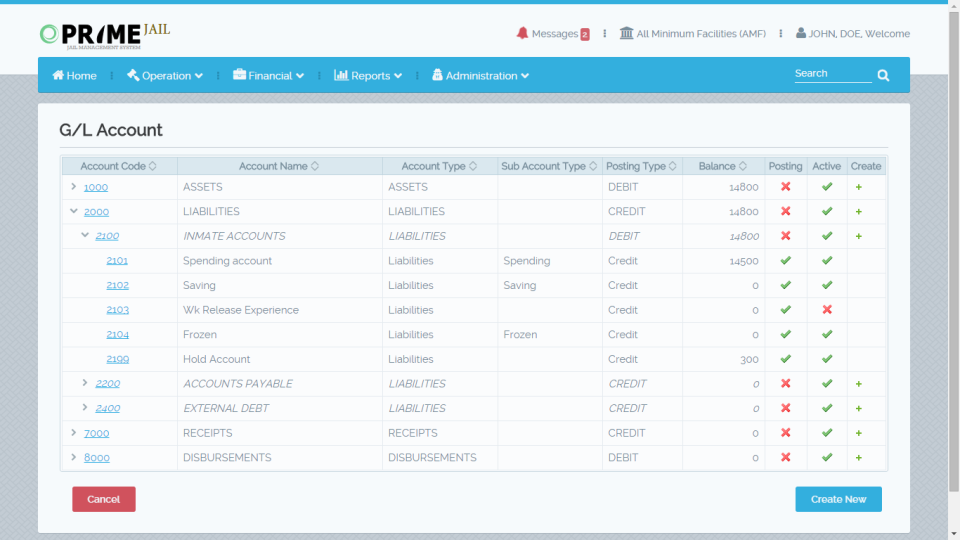Click the Messages count badge 2
The width and height of the screenshot is (960, 540).
pos(585,34)
